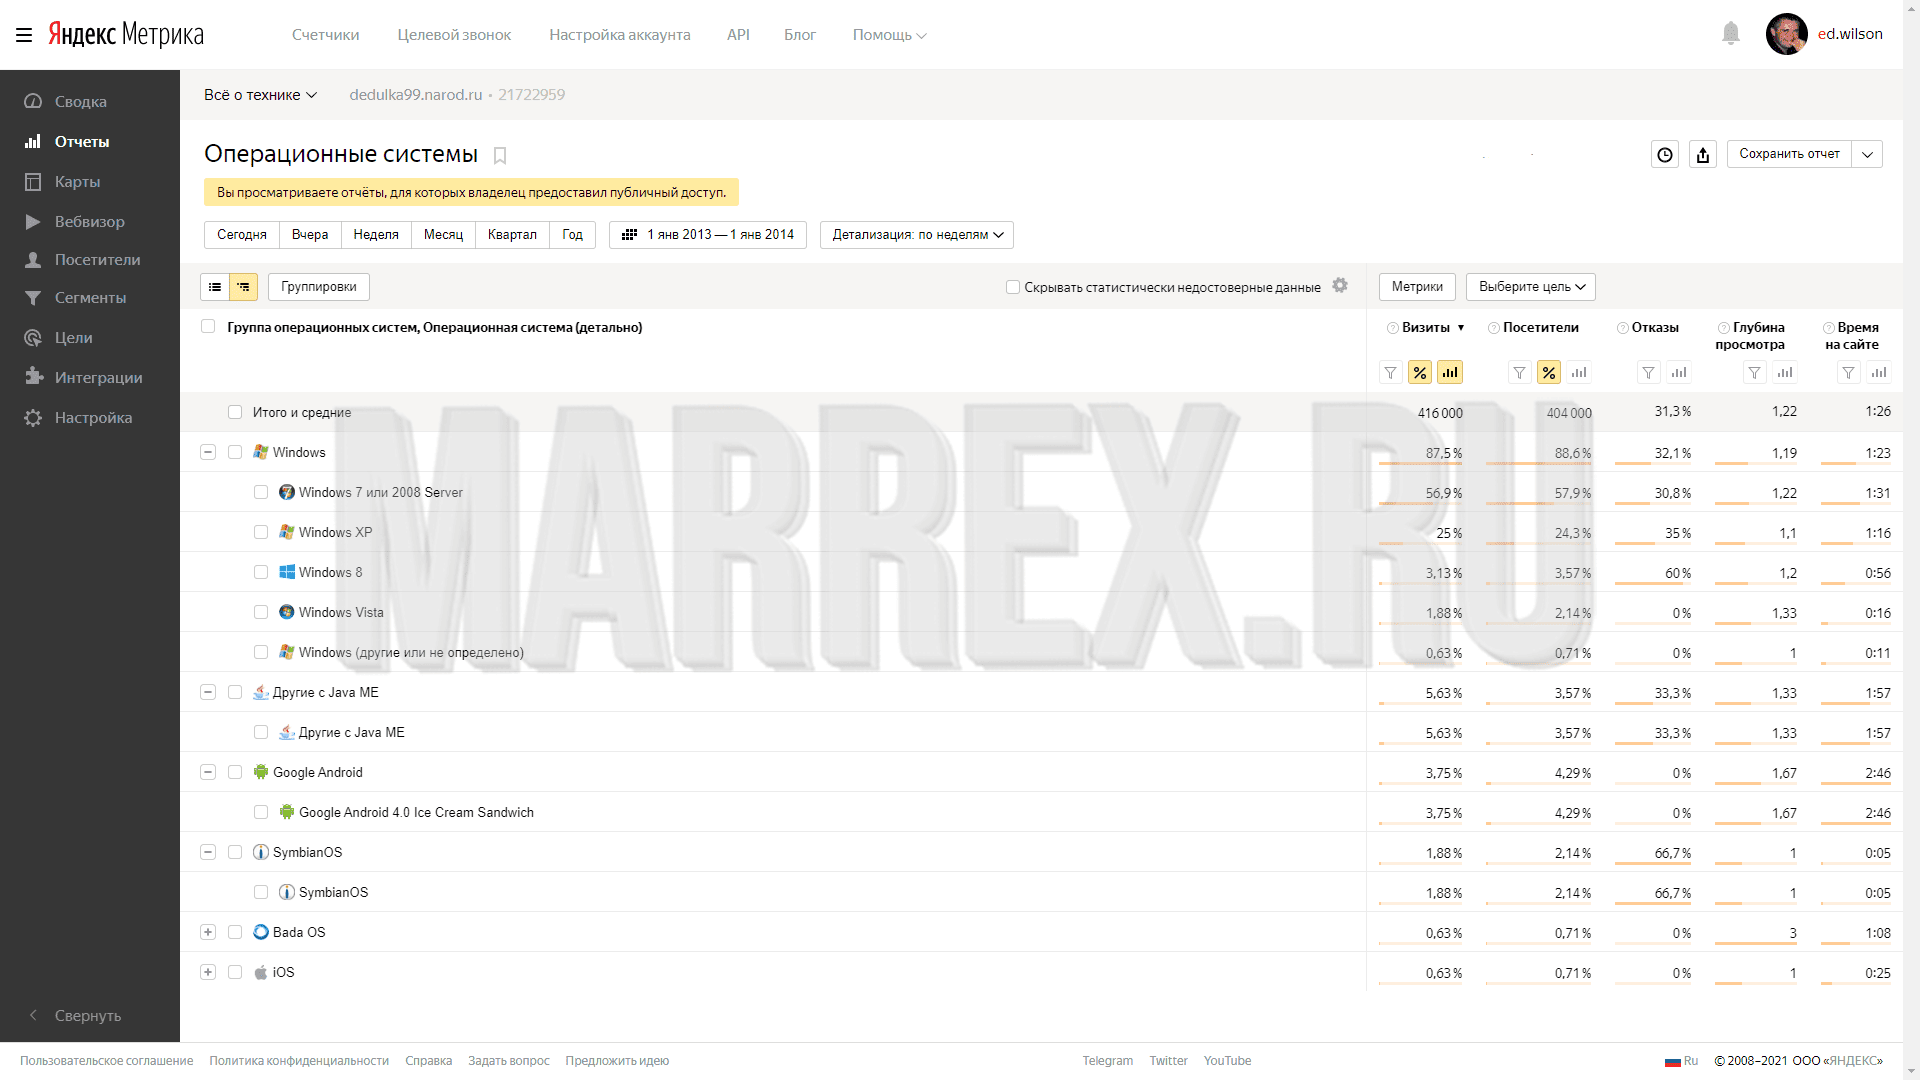Toggle chart display for Отказы

tap(1679, 373)
